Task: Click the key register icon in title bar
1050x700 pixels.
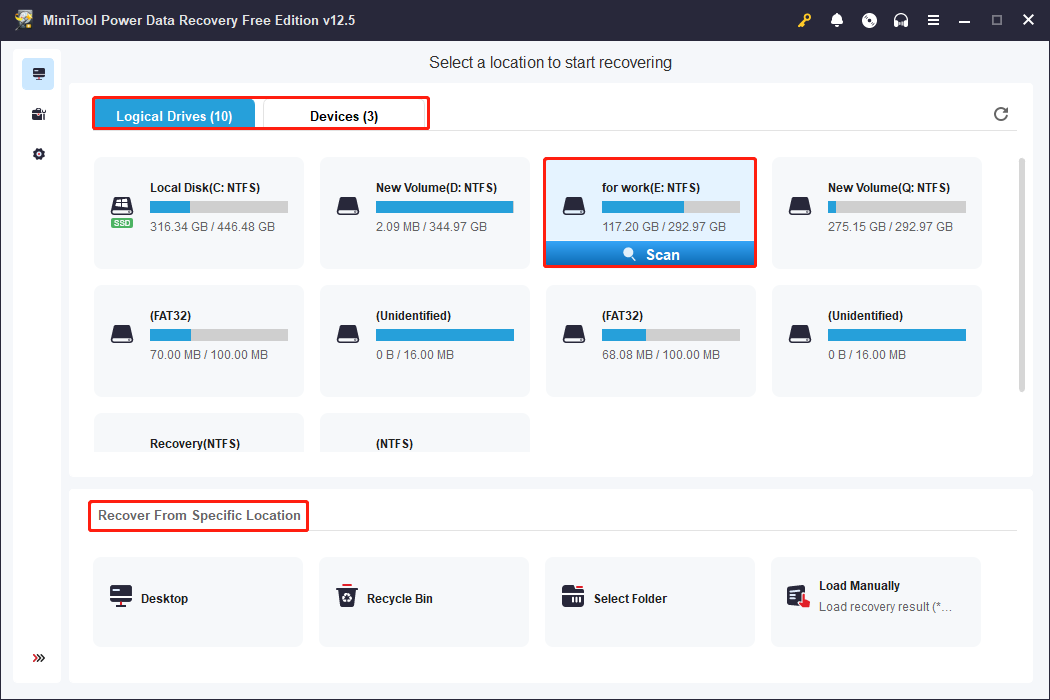Action: [804, 20]
